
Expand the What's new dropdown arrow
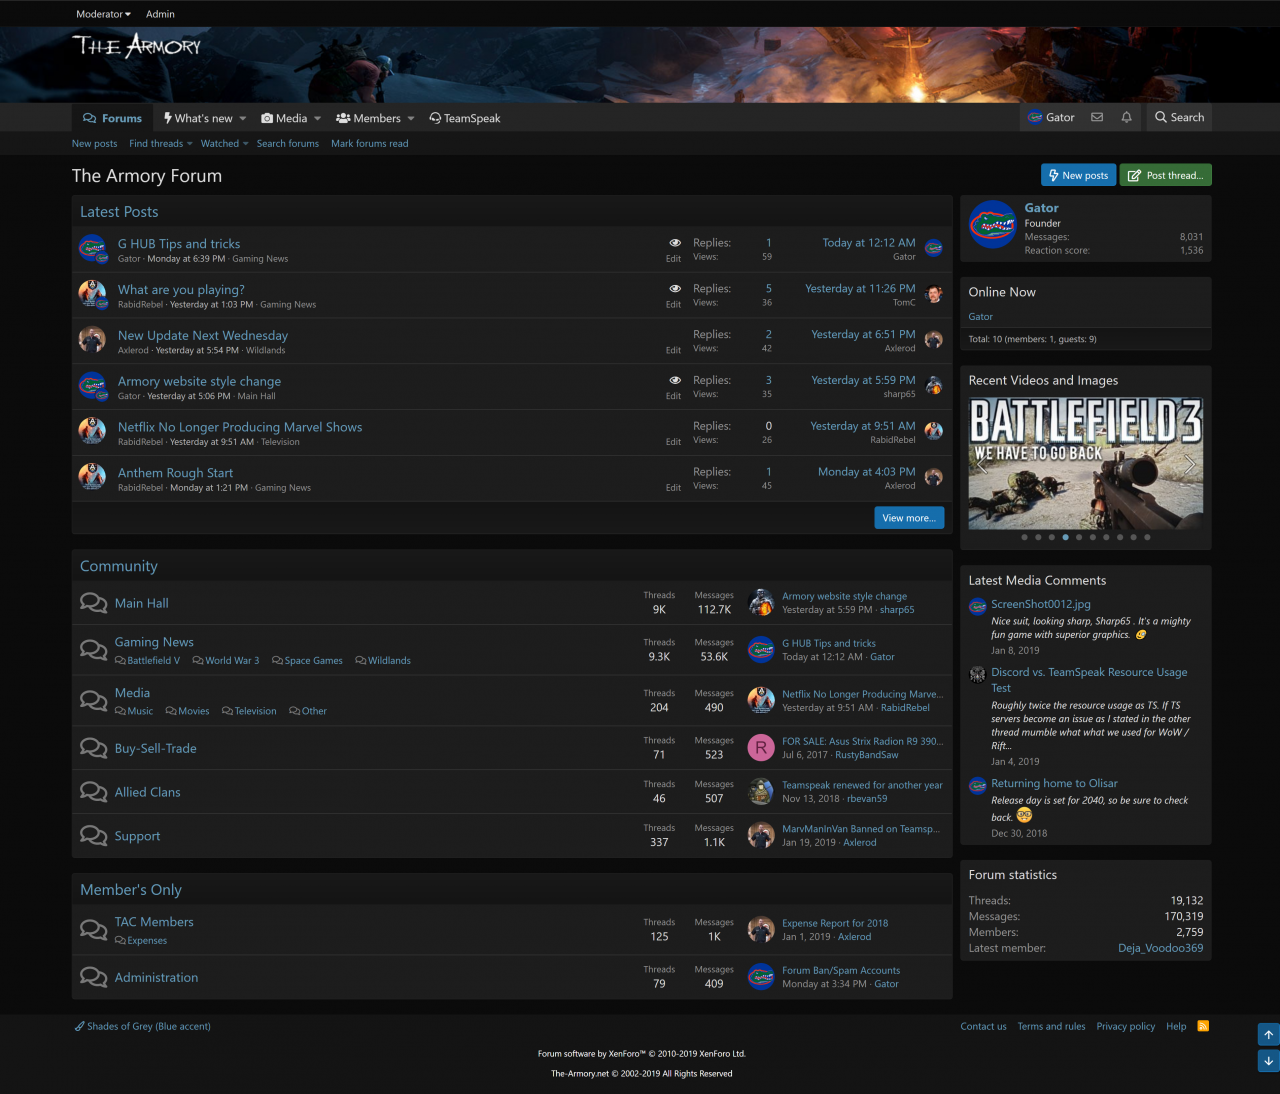[x=243, y=118]
